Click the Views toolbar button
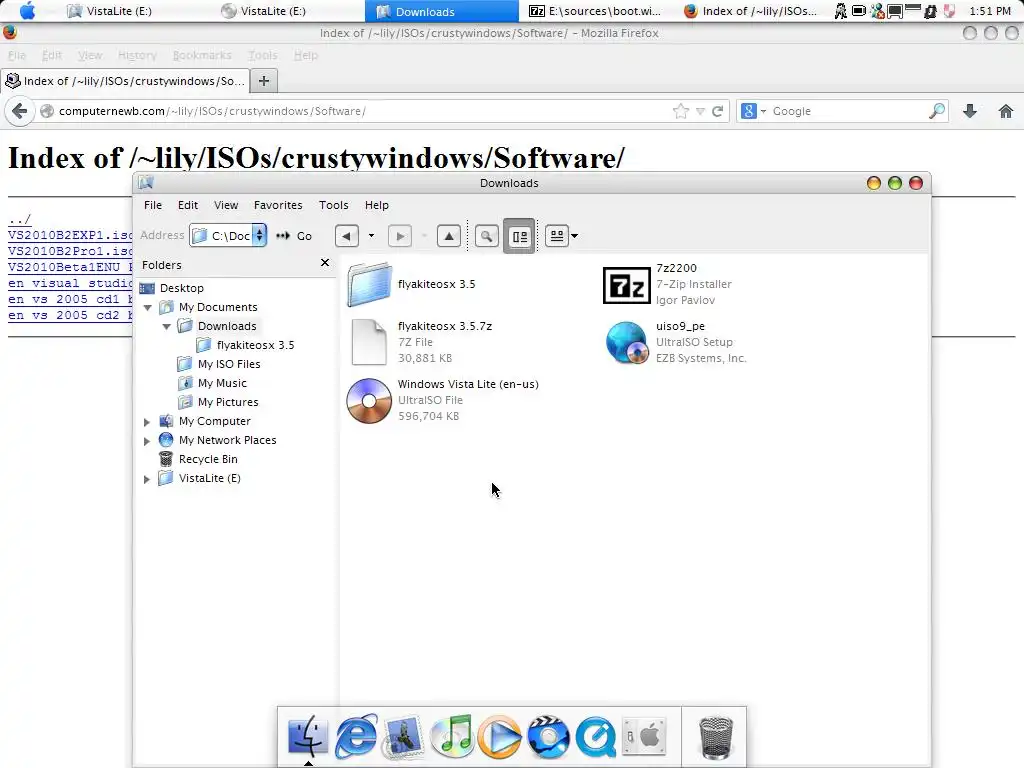 (x=556, y=236)
